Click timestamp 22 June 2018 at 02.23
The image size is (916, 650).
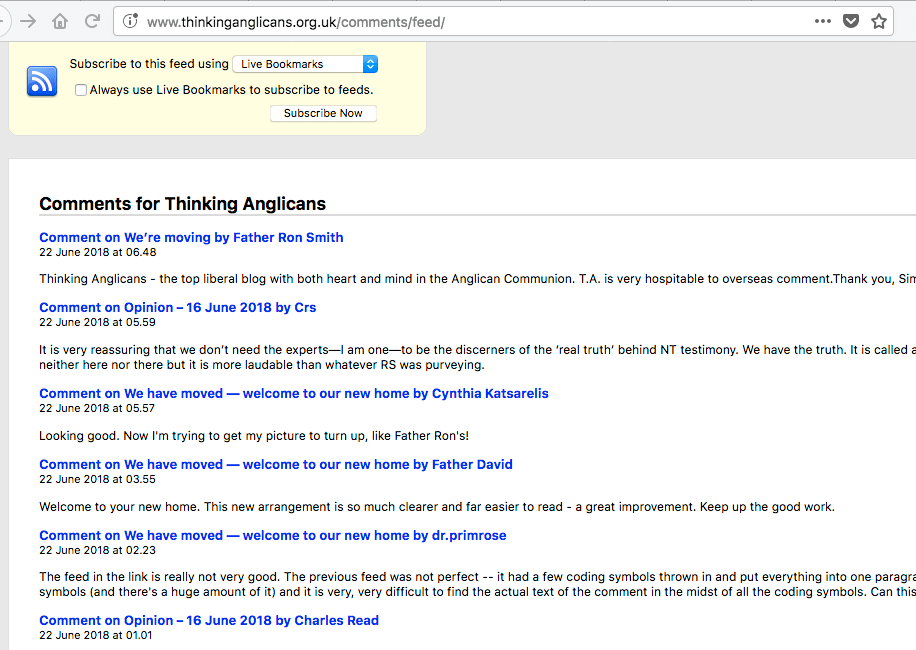point(97,550)
